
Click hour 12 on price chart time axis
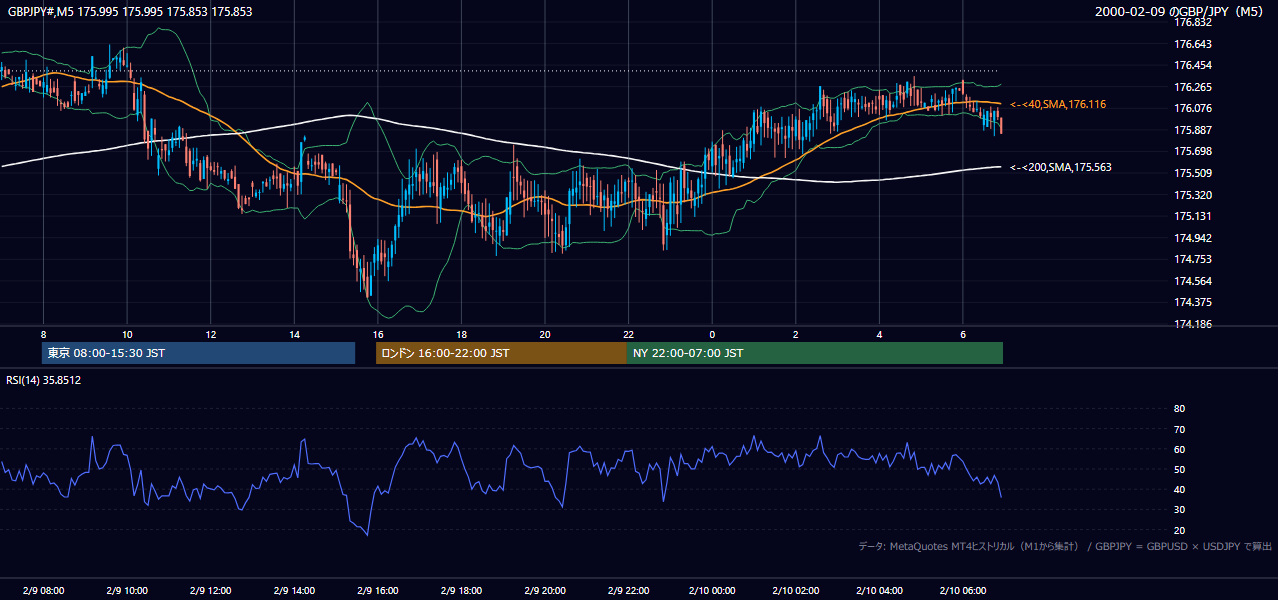click(x=210, y=333)
